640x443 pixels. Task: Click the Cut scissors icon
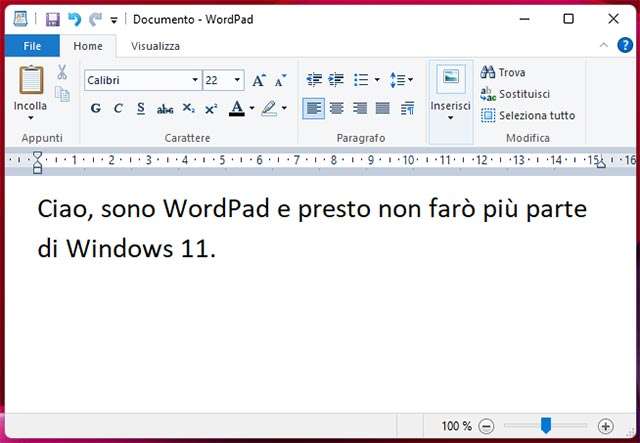[x=62, y=72]
